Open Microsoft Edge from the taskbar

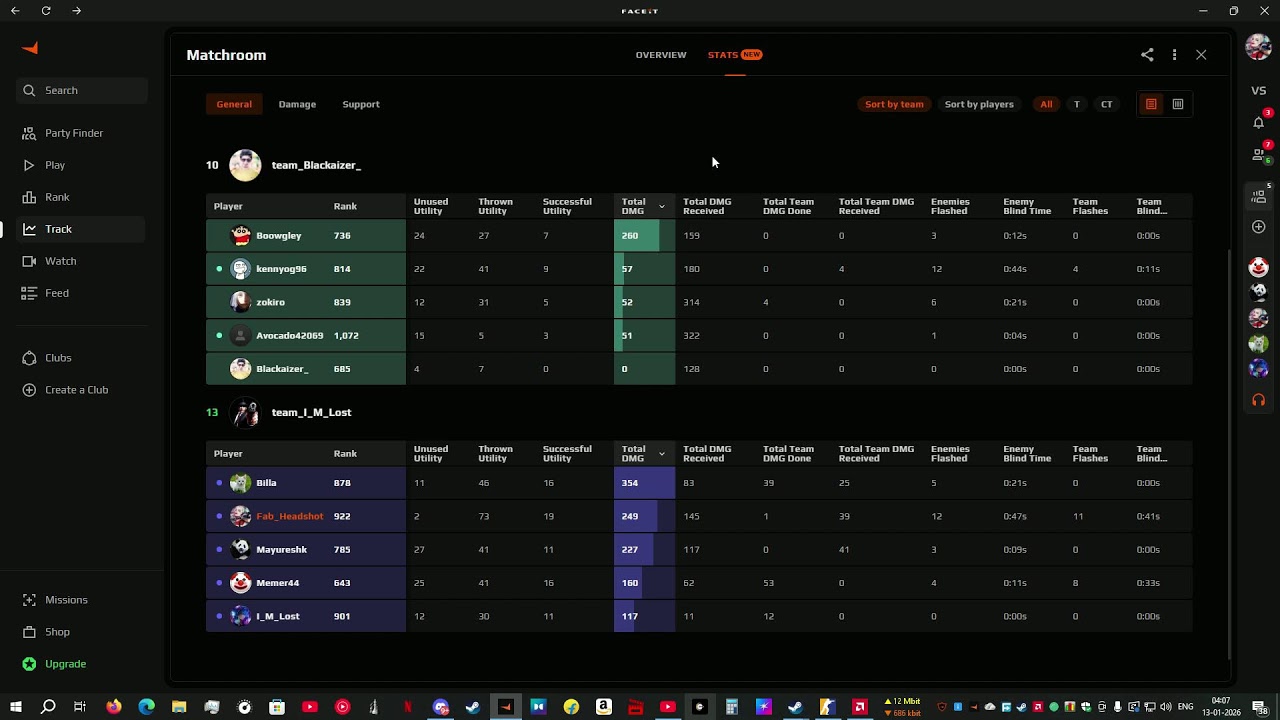pos(147,707)
